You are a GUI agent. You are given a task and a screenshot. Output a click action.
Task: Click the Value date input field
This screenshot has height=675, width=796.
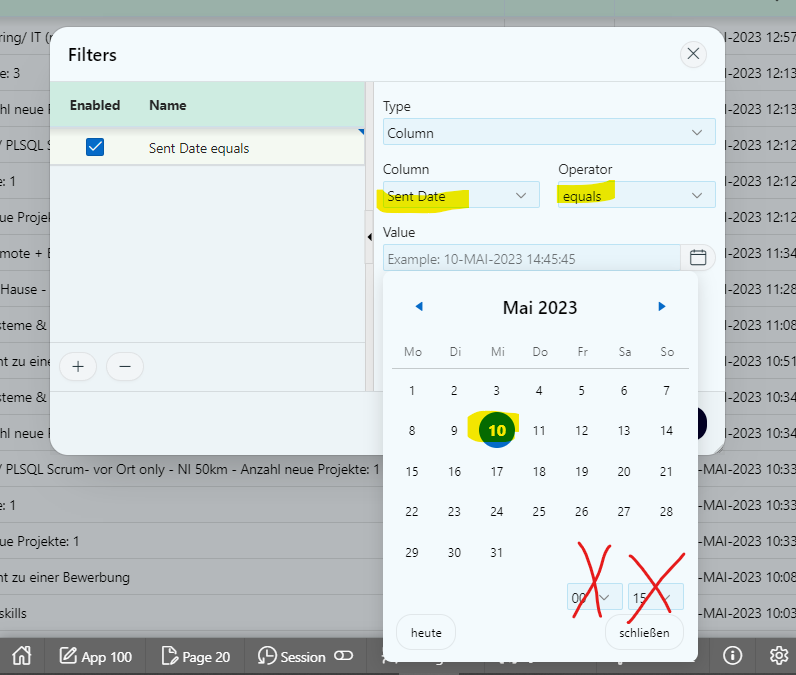point(531,259)
